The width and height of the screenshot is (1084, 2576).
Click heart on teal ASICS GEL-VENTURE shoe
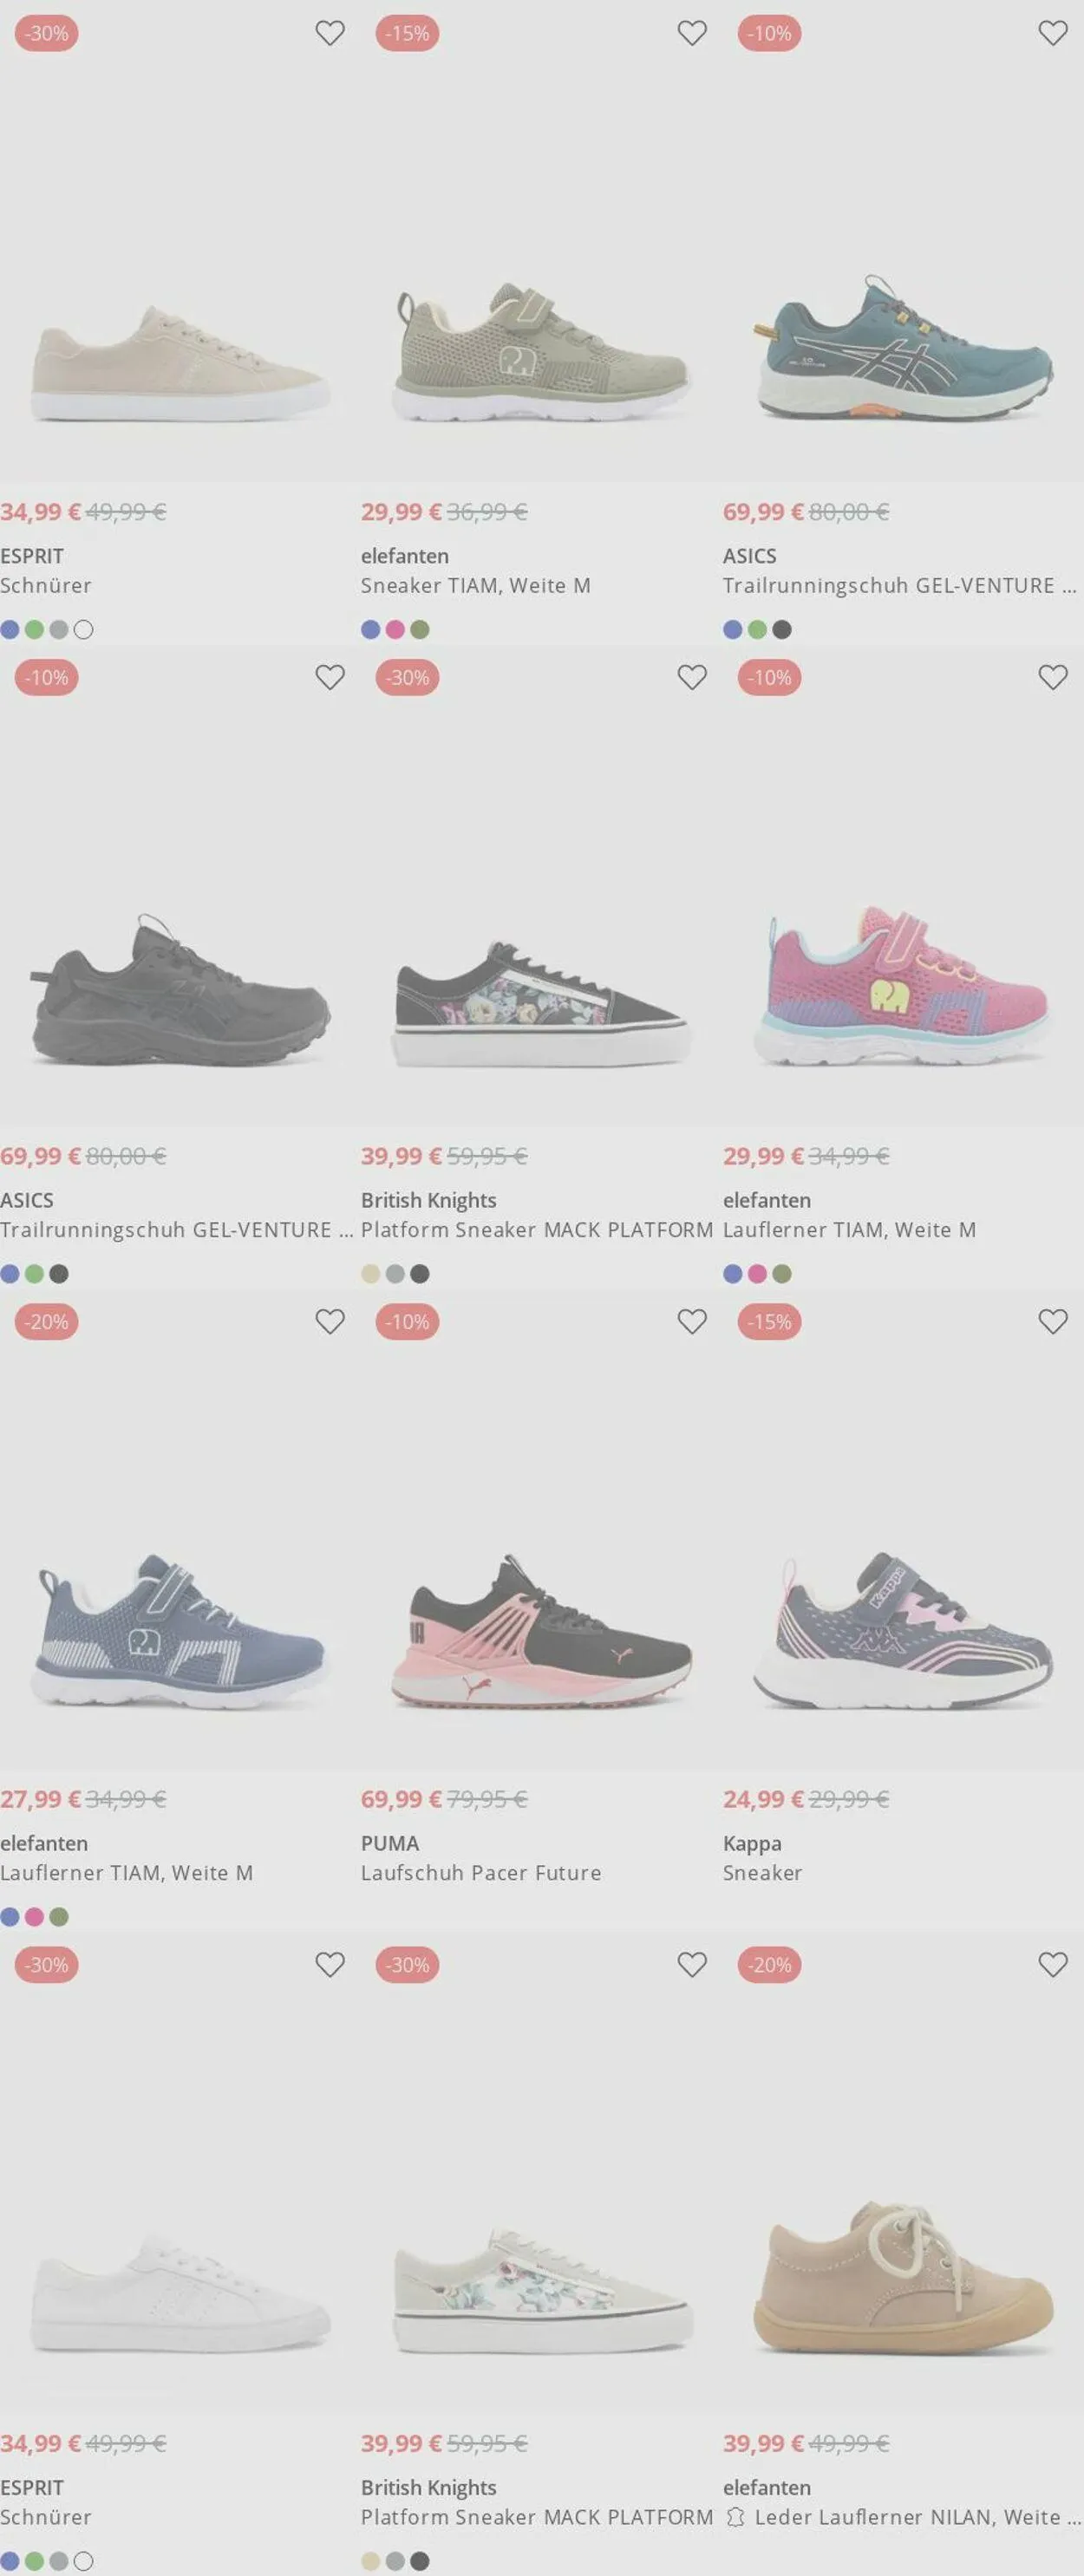point(1053,33)
